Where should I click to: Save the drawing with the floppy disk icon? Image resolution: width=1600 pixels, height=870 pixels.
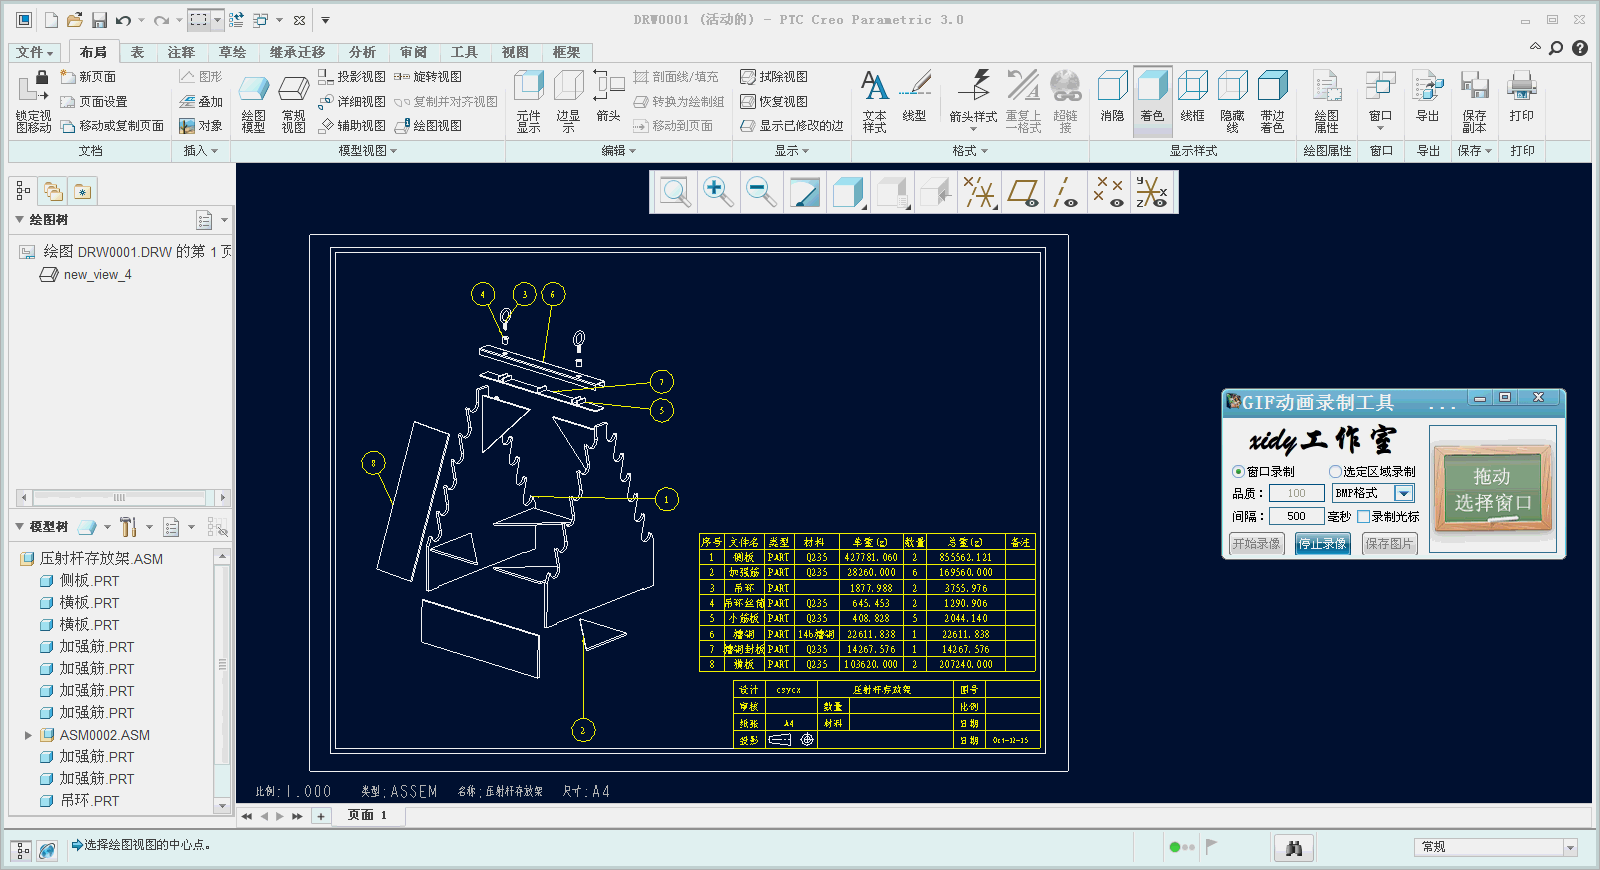(99, 20)
